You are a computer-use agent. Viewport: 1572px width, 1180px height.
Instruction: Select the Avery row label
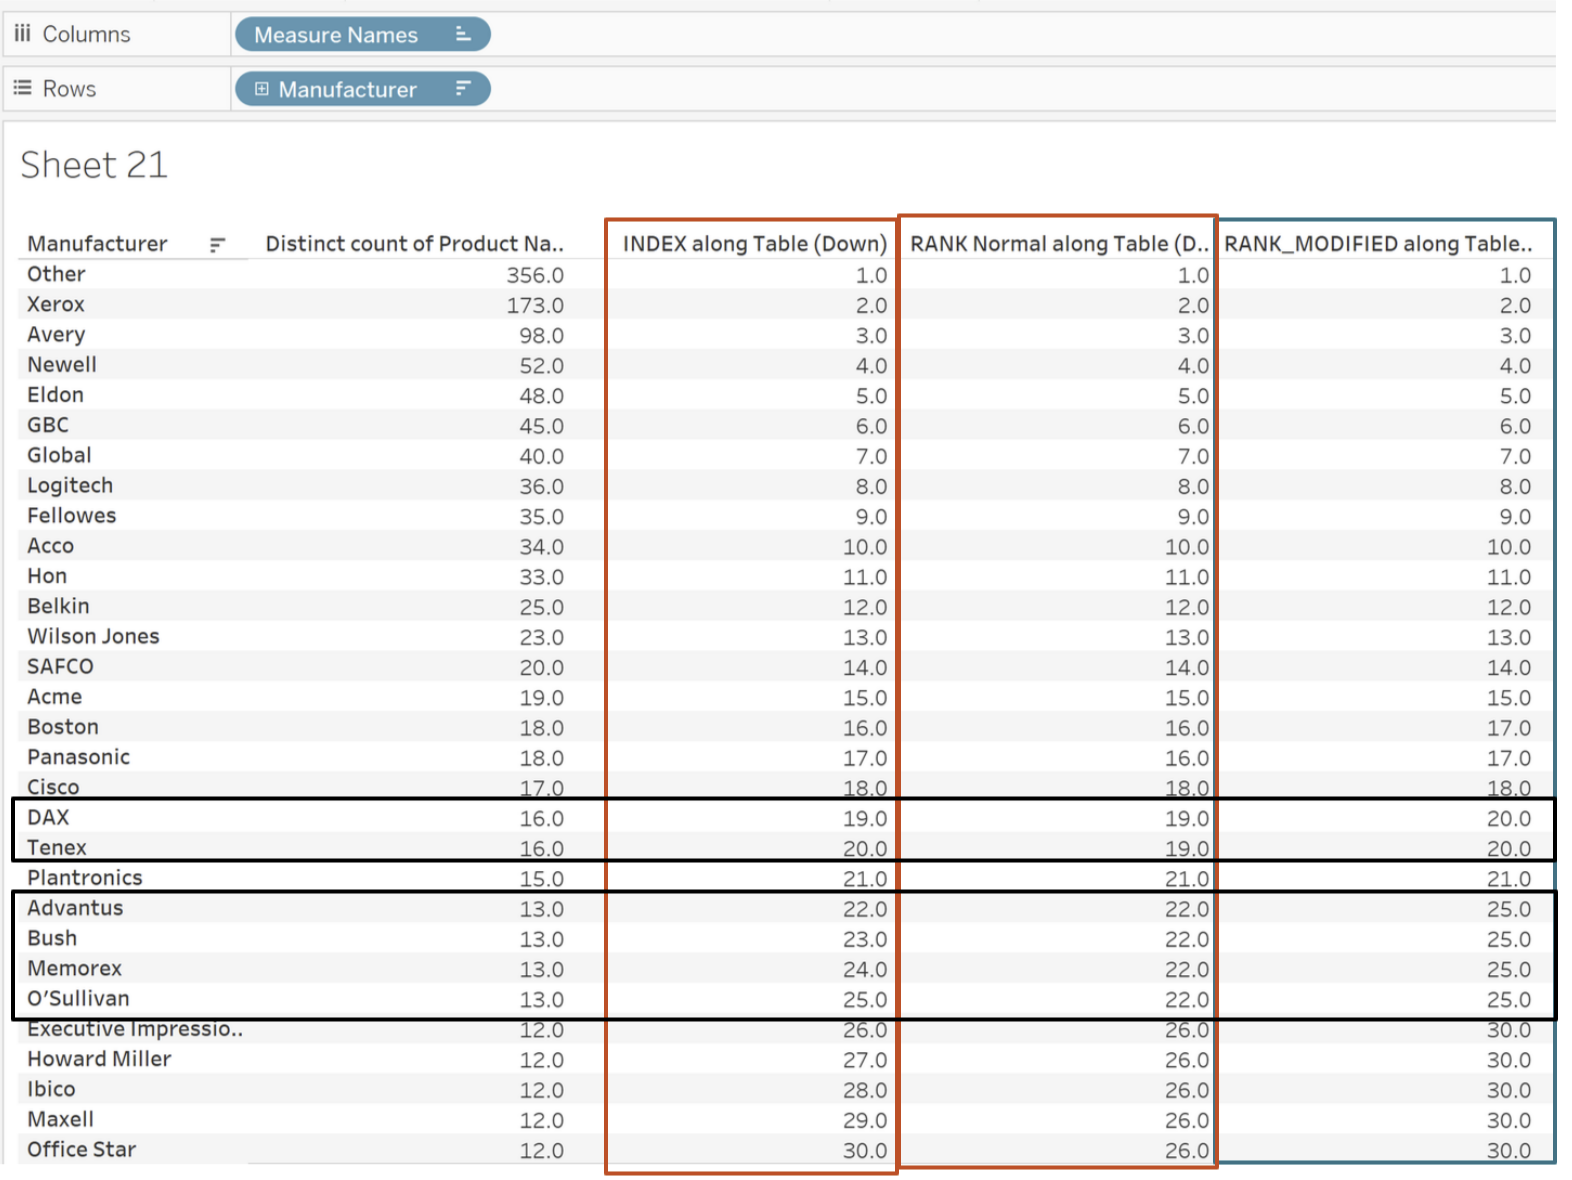(x=56, y=335)
